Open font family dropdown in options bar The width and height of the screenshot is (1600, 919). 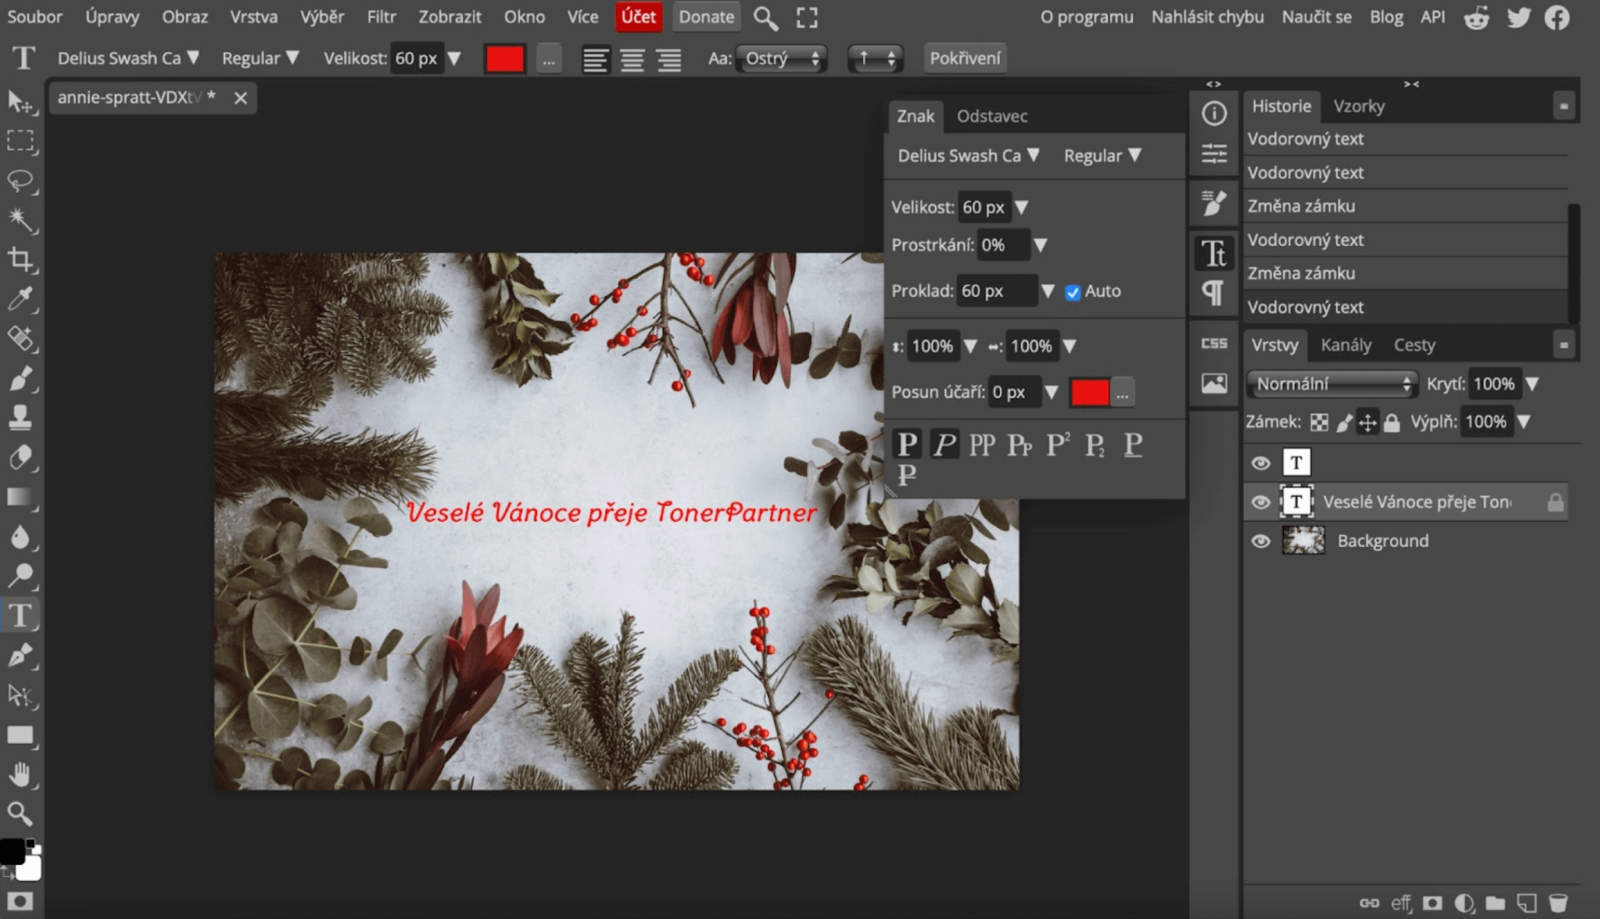(x=128, y=58)
